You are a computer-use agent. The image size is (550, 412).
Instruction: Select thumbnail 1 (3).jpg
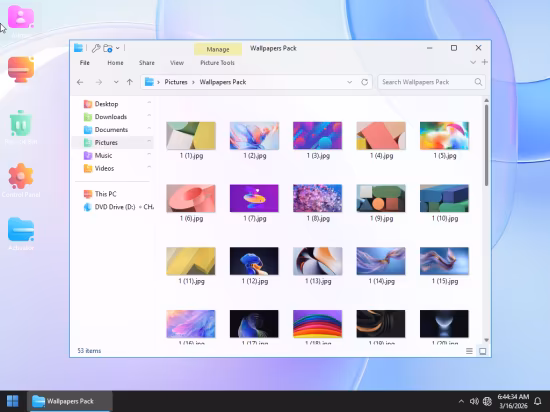(317, 136)
